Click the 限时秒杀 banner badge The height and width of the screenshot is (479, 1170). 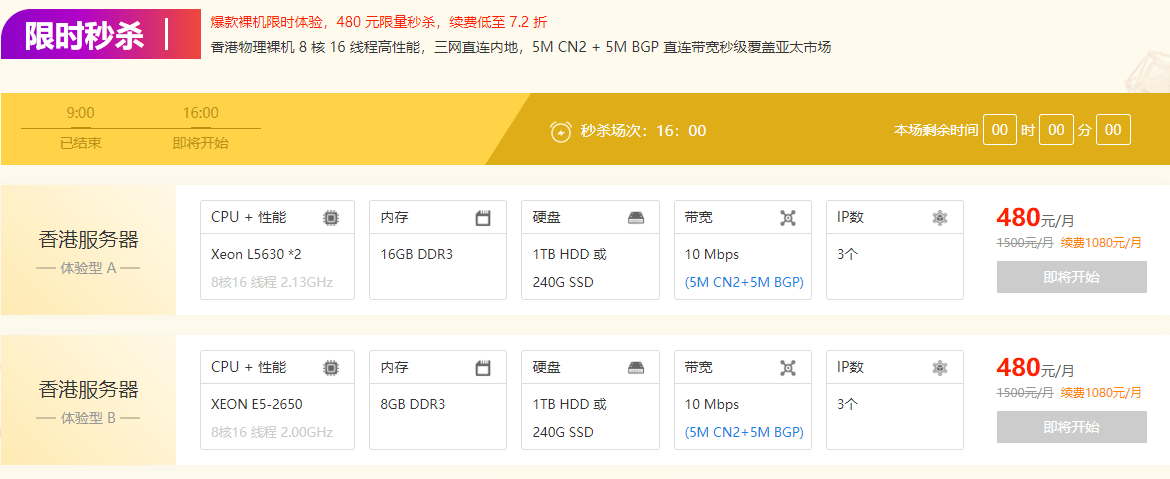click(101, 34)
